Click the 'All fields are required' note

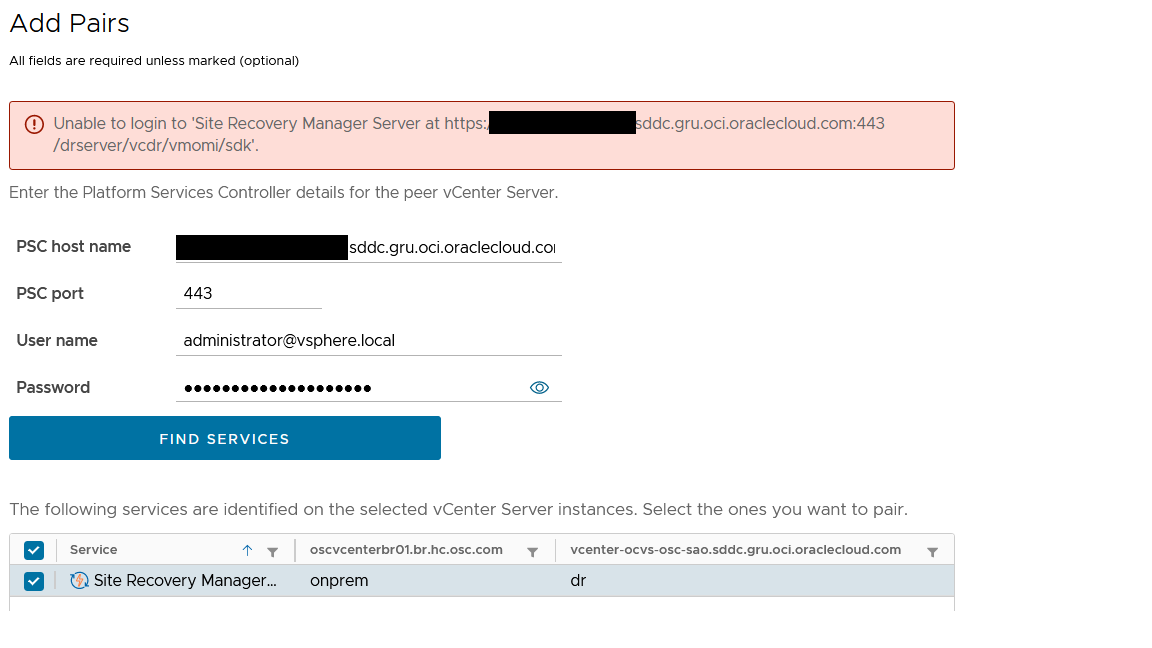pos(154,61)
